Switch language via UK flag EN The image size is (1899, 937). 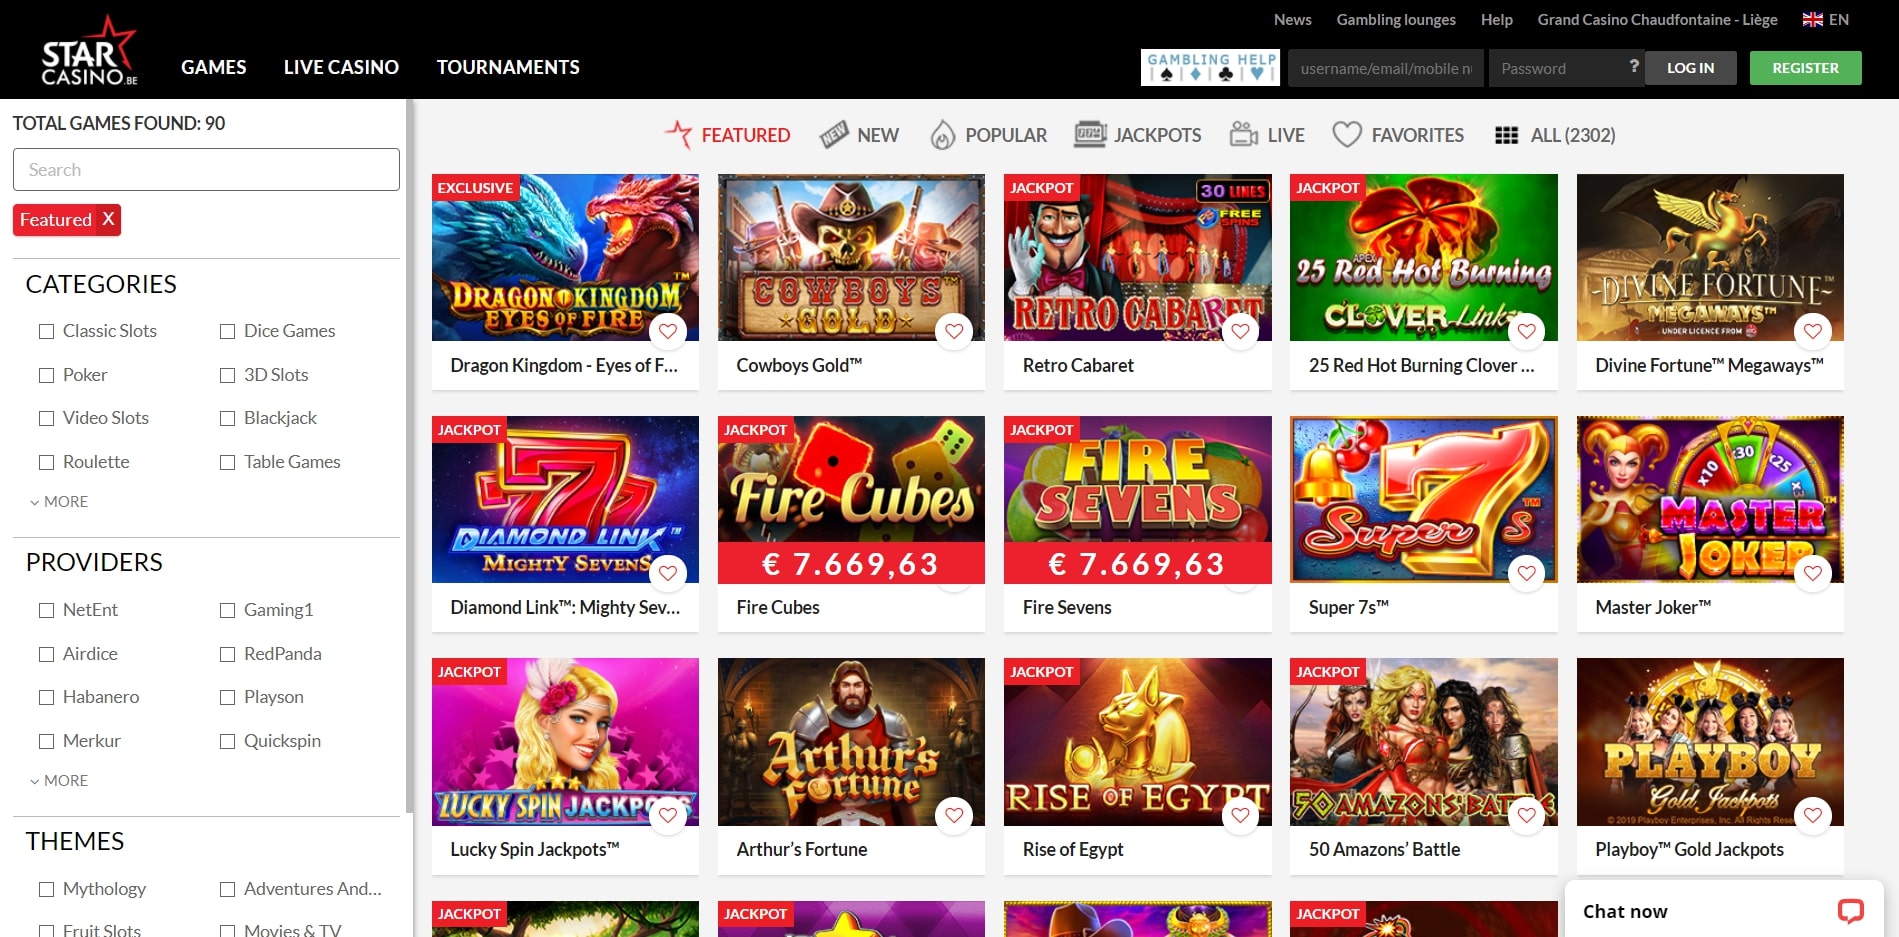(1825, 19)
